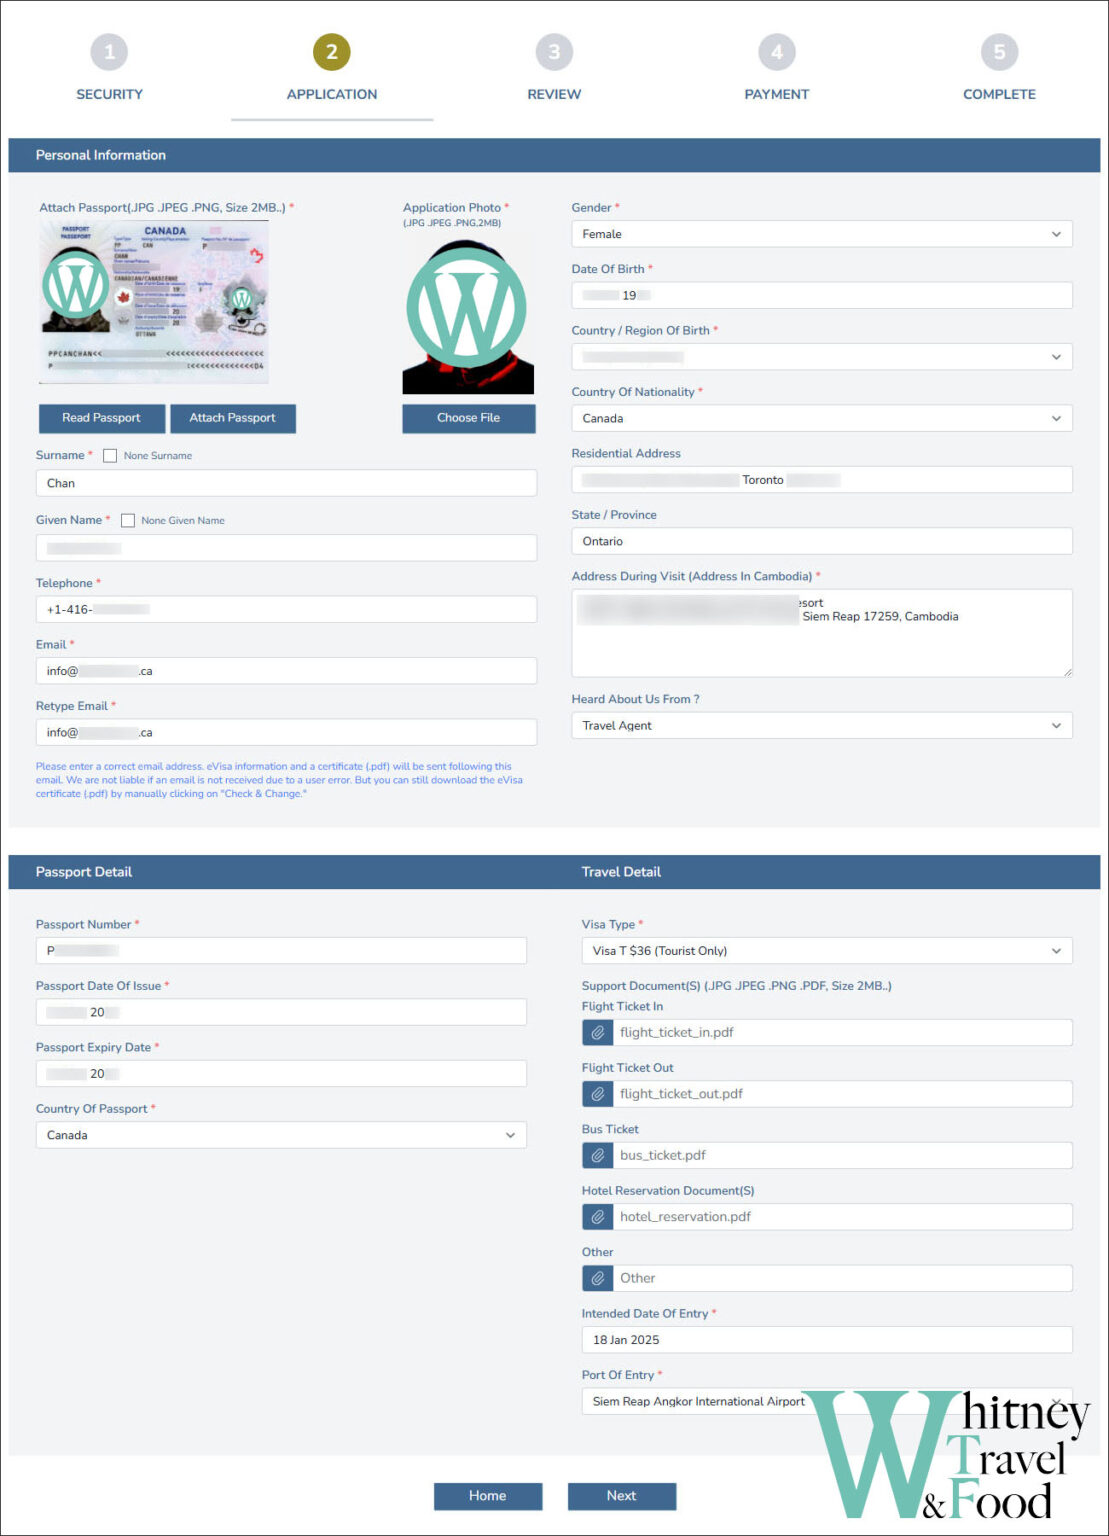Expand the Visa Type dropdown
Viewport: 1109px width, 1536px height.
click(x=826, y=951)
